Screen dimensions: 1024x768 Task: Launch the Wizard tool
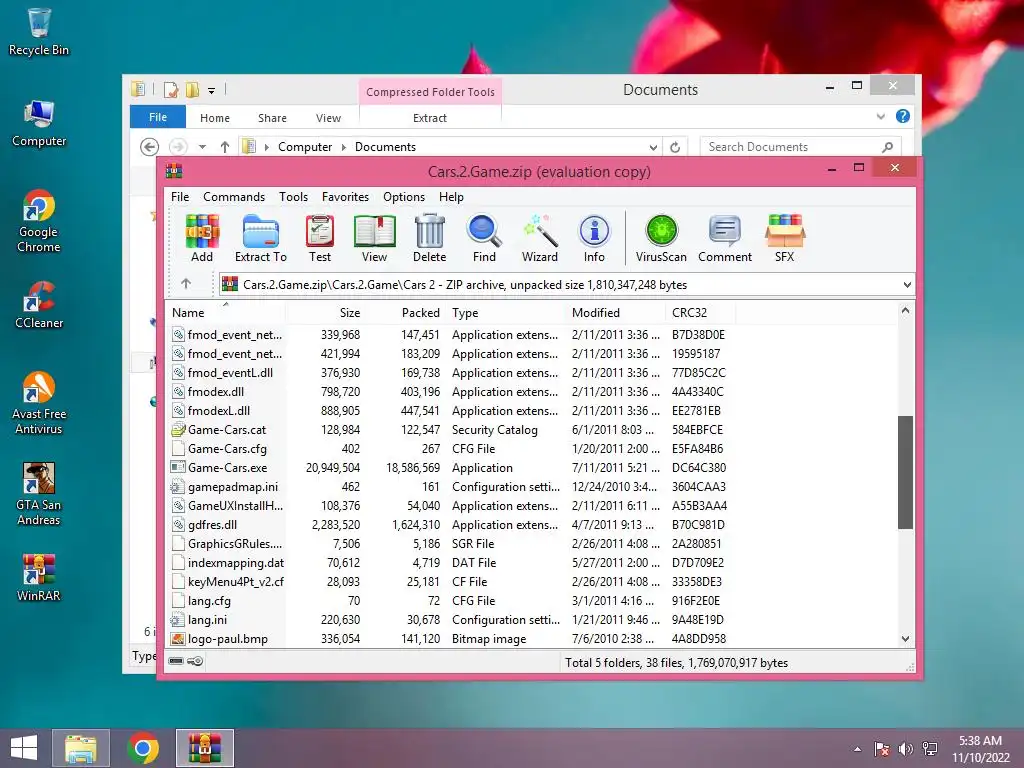[x=539, y=238]
